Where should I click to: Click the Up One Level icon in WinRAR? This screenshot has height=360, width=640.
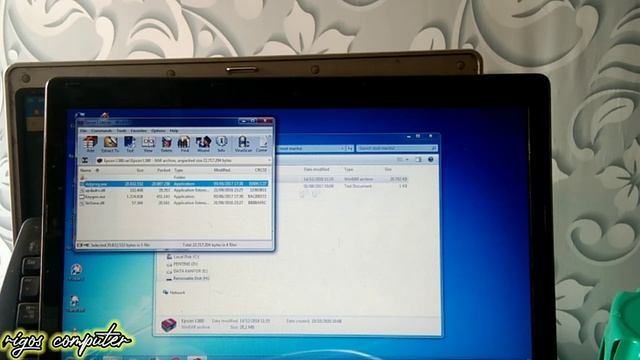tap(85, 160)
